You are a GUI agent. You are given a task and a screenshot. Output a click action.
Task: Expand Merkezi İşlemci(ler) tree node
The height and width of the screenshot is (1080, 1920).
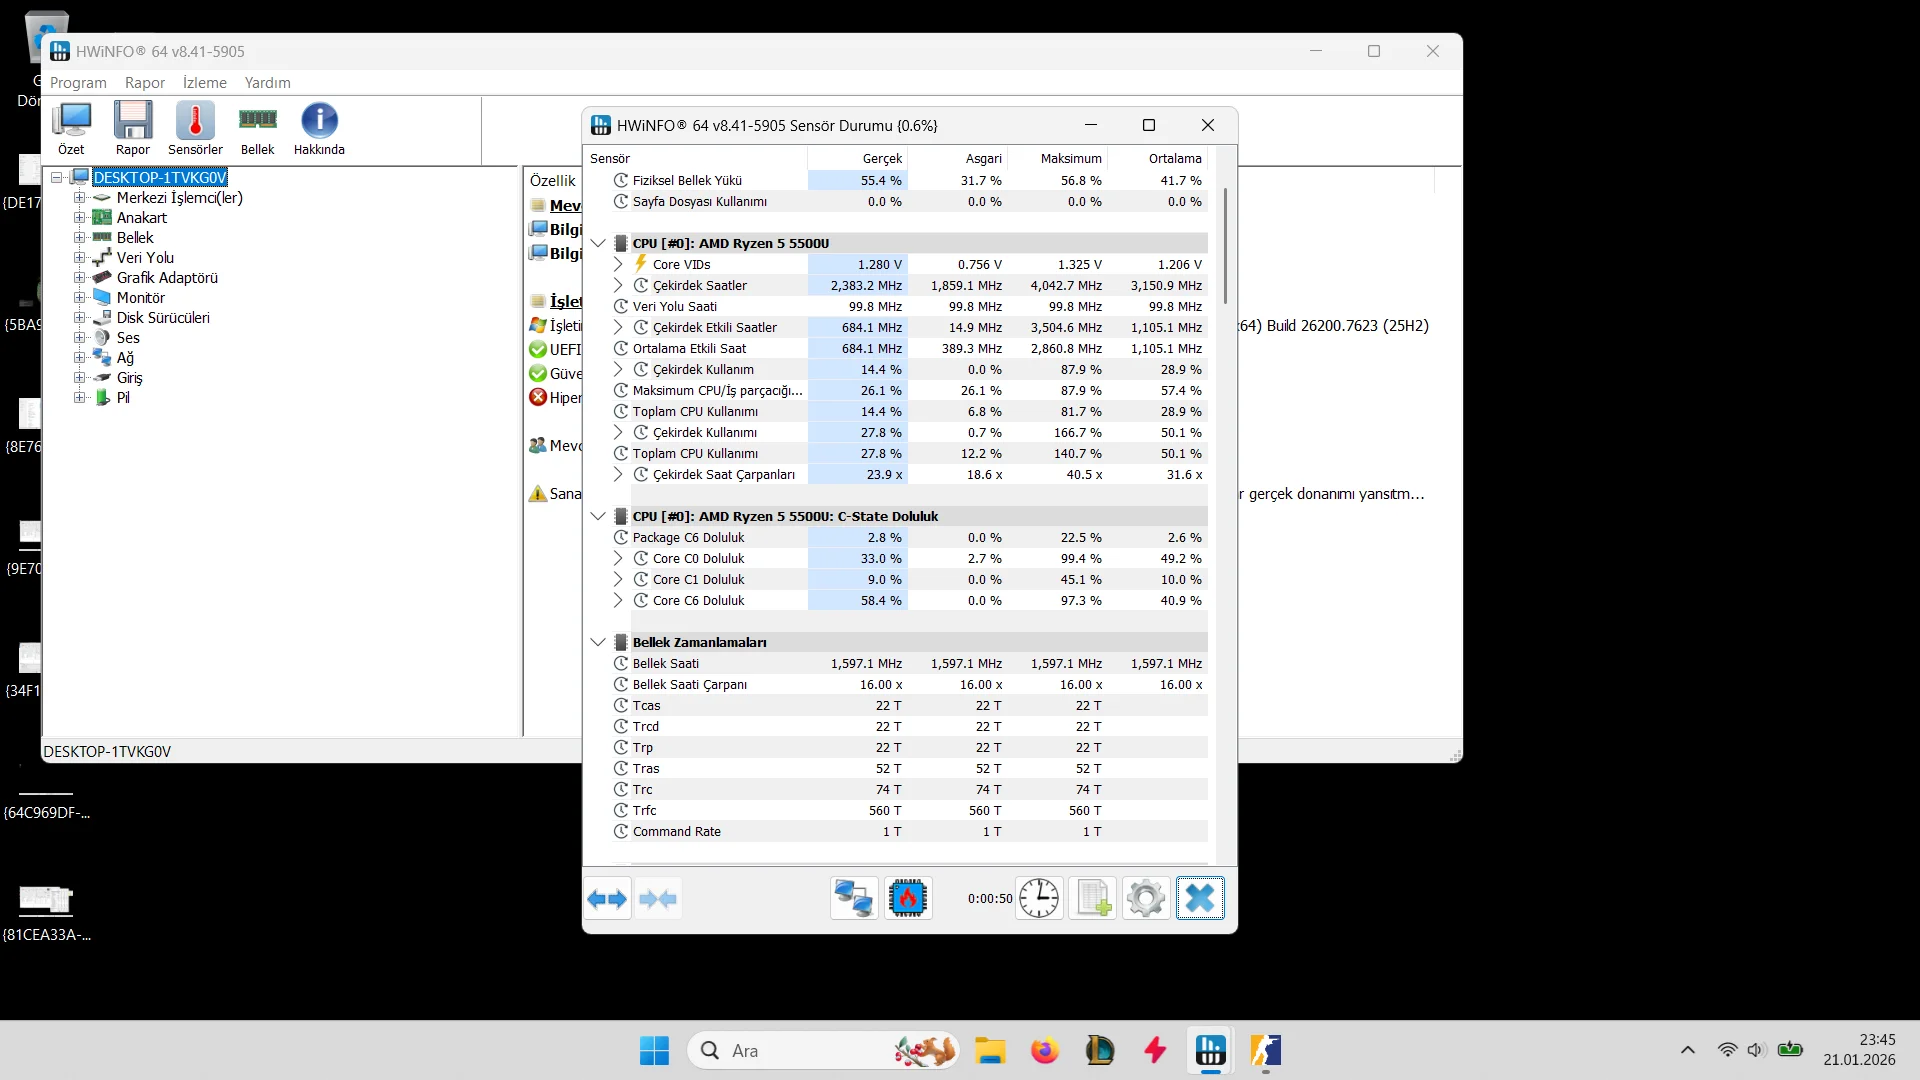(79, 198)
